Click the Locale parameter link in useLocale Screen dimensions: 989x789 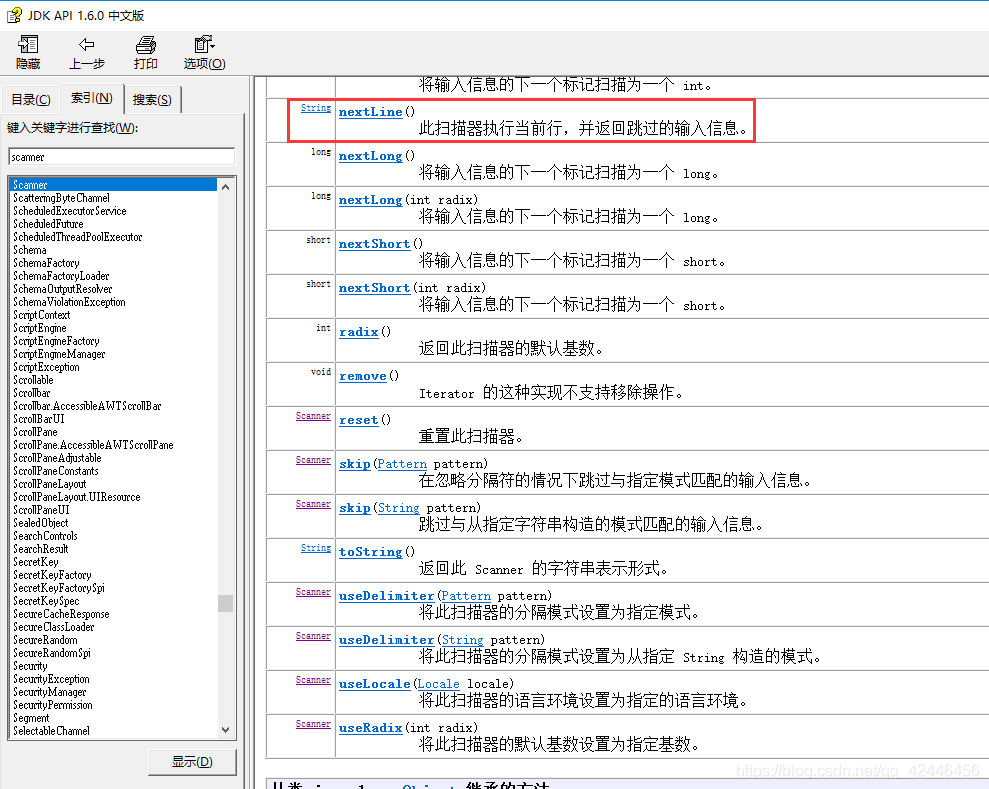[x=438, y=684]
